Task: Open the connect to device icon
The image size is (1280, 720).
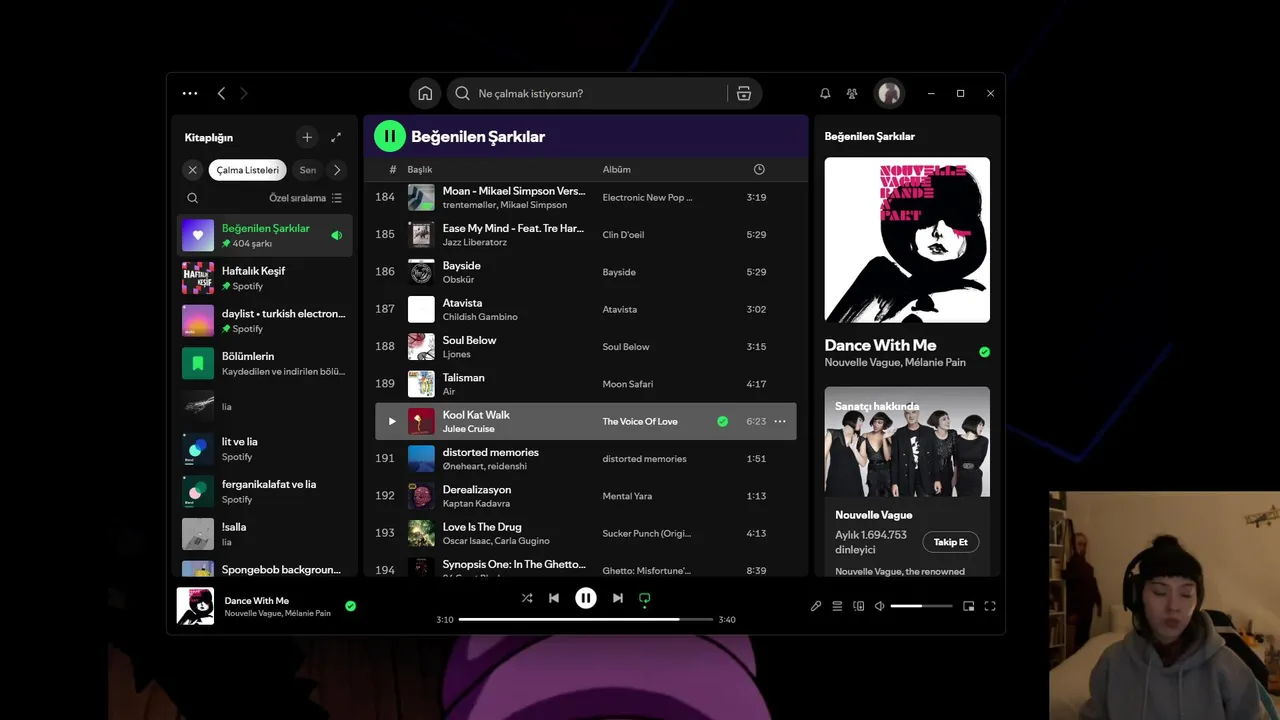Action: [x=858, y=606]
